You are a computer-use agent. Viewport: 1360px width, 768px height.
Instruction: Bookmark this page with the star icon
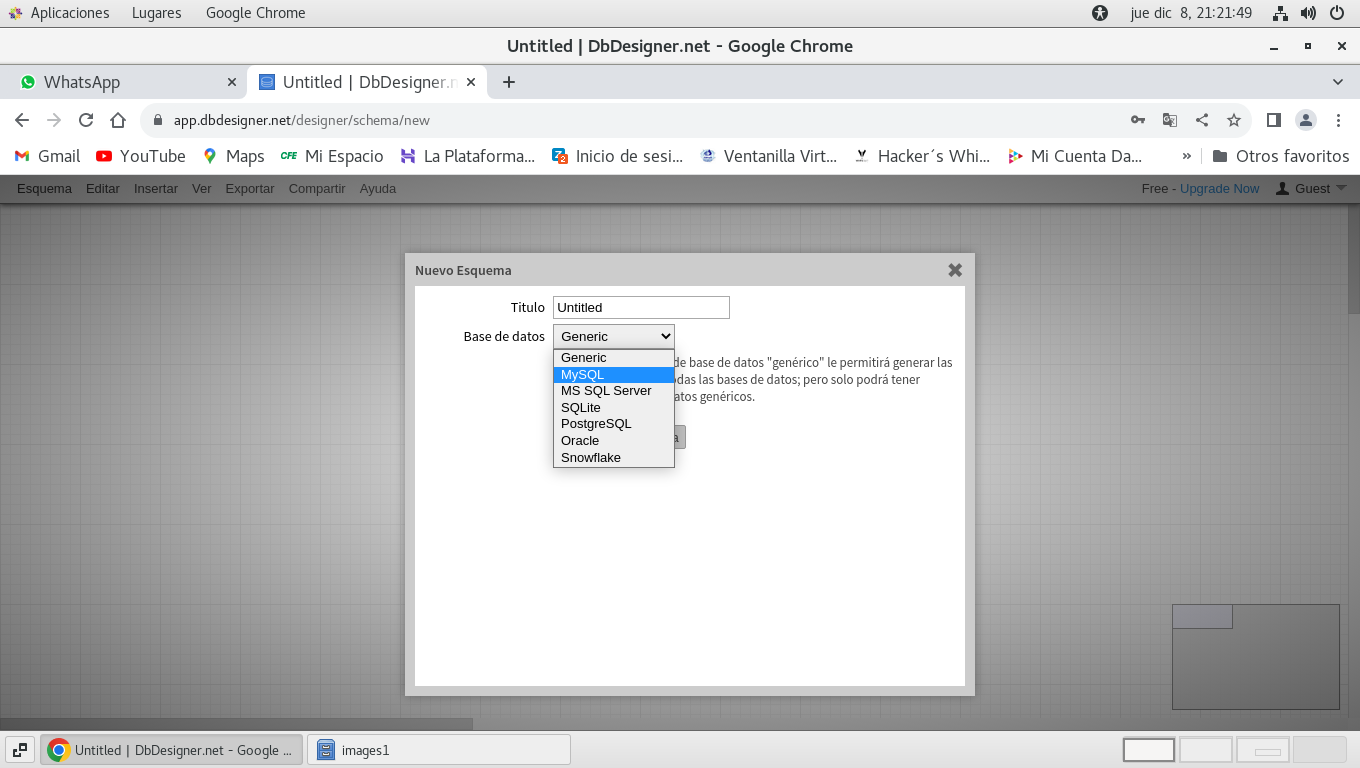pyautogui.click(x=1234, y=120)
